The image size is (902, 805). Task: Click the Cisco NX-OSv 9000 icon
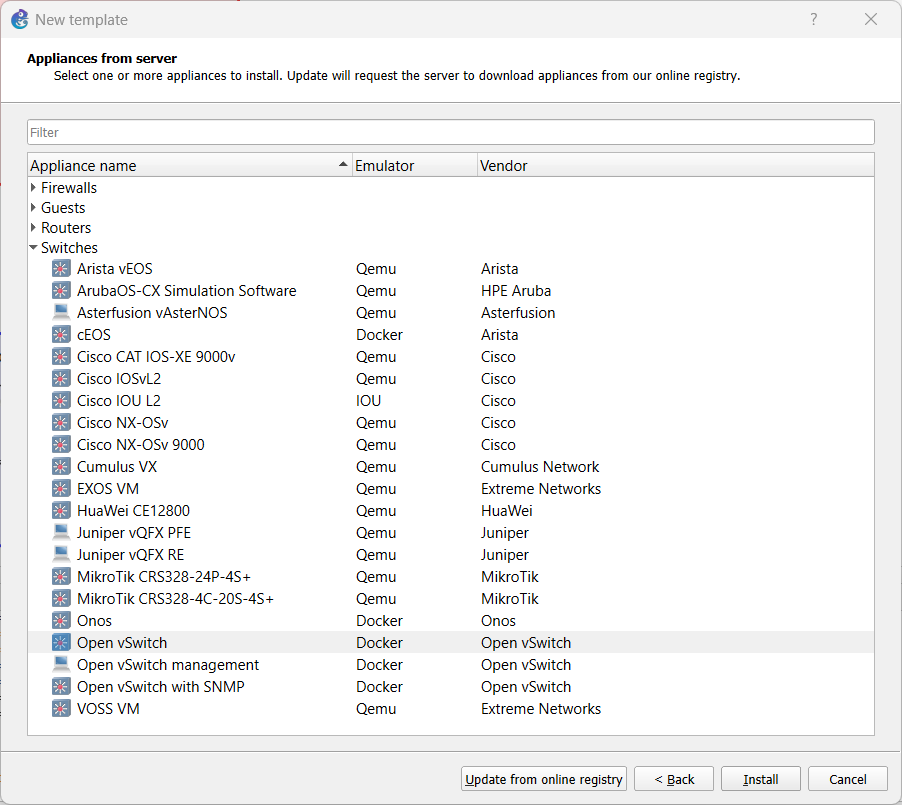pyautogui.click(x=61, y=445)
